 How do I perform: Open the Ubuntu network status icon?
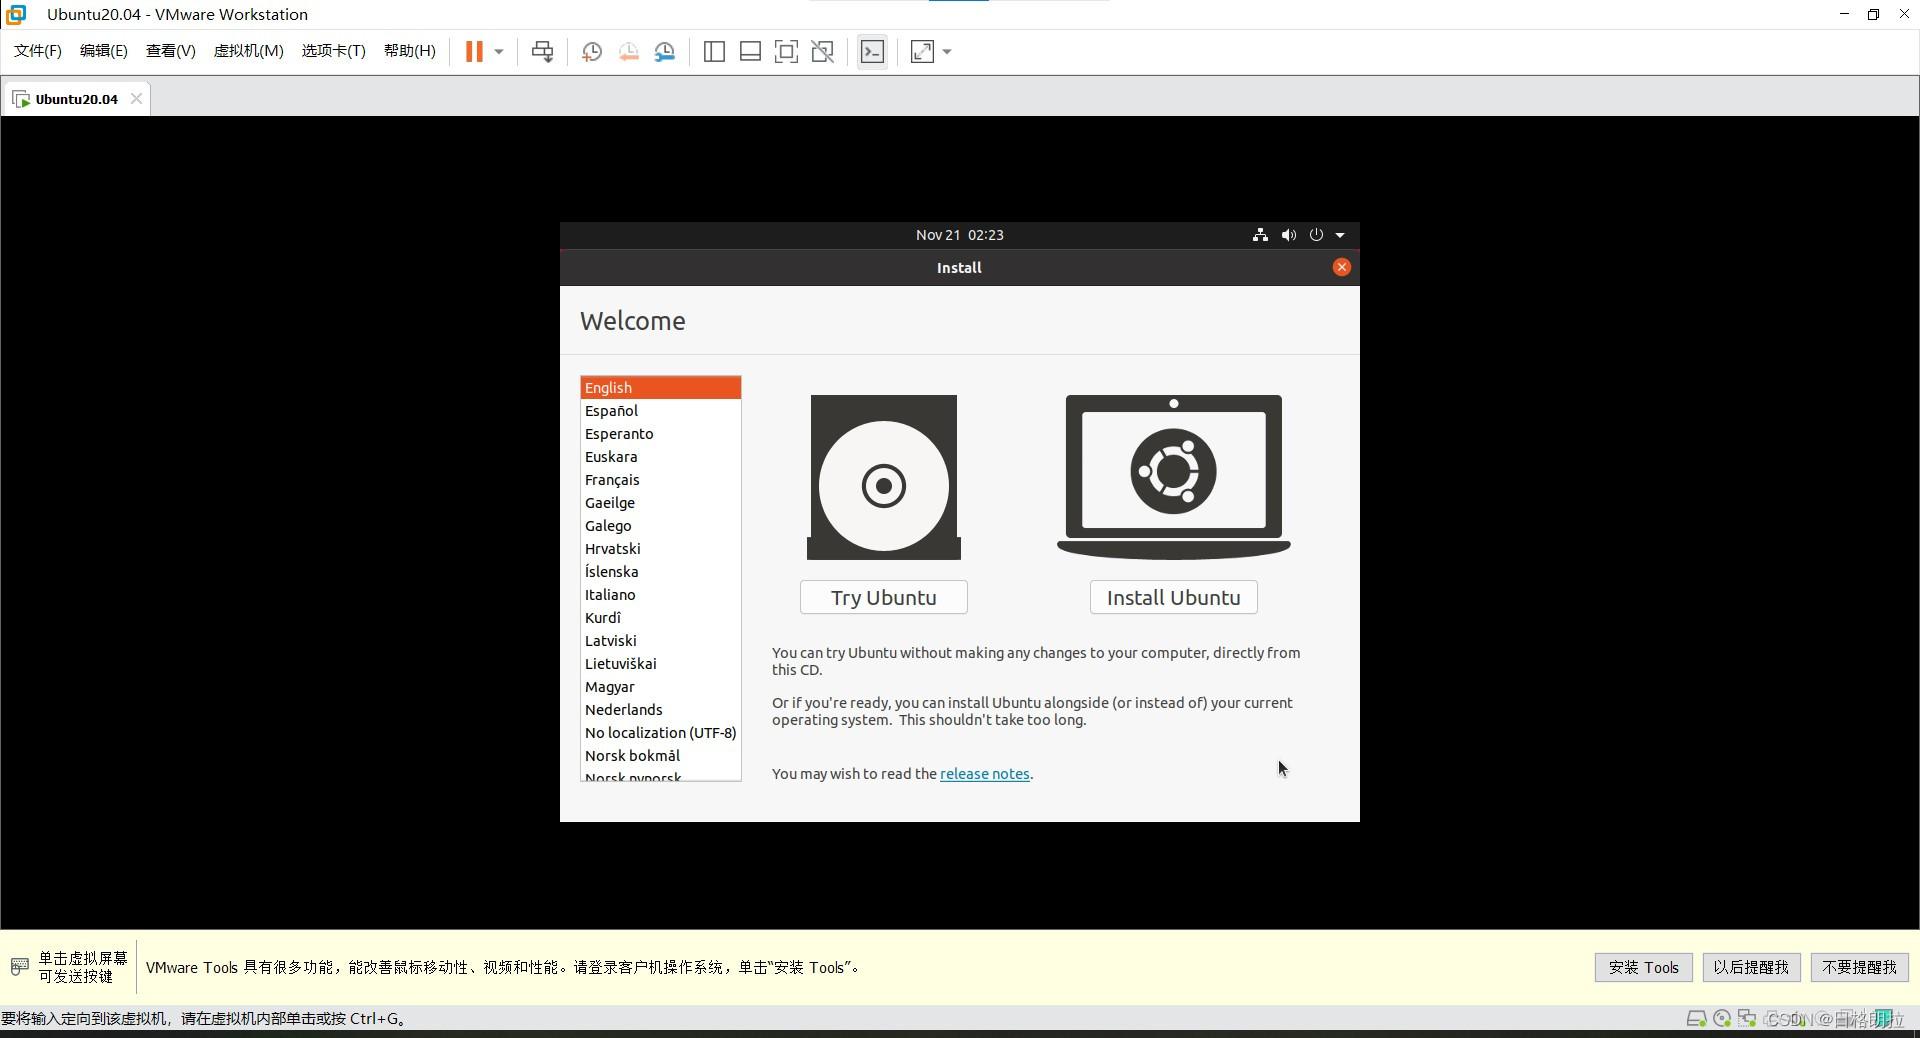tap(1260, 235)
